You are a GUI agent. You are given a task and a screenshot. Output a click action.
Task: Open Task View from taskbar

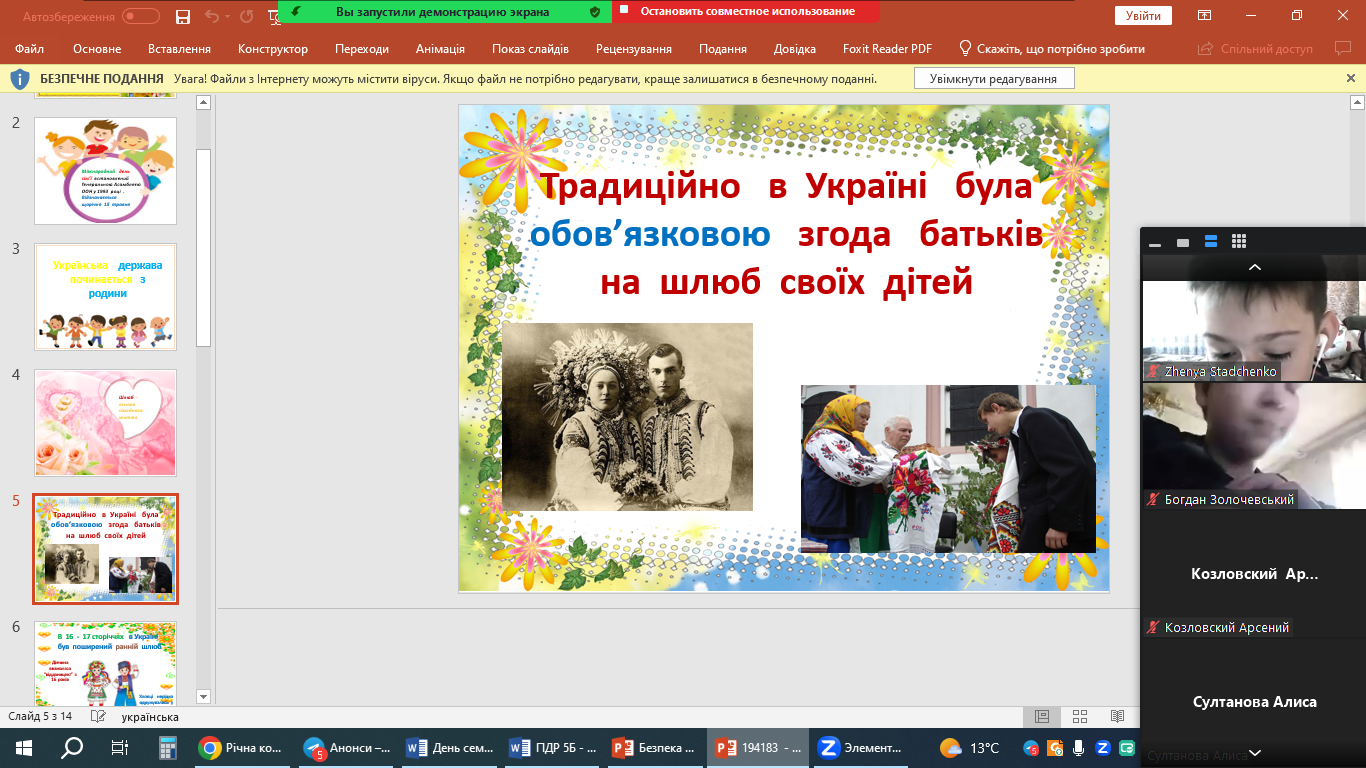(119, 747)
